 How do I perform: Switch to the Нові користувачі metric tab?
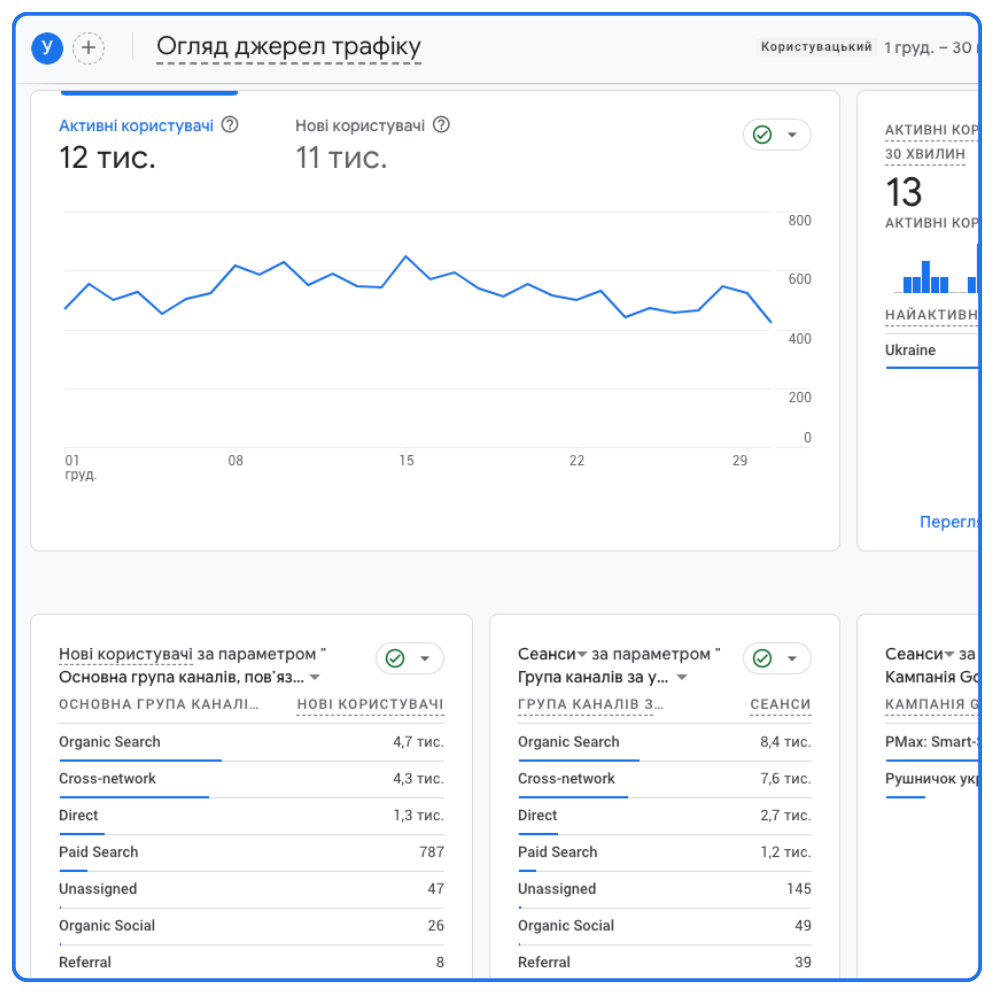point(360,126)
